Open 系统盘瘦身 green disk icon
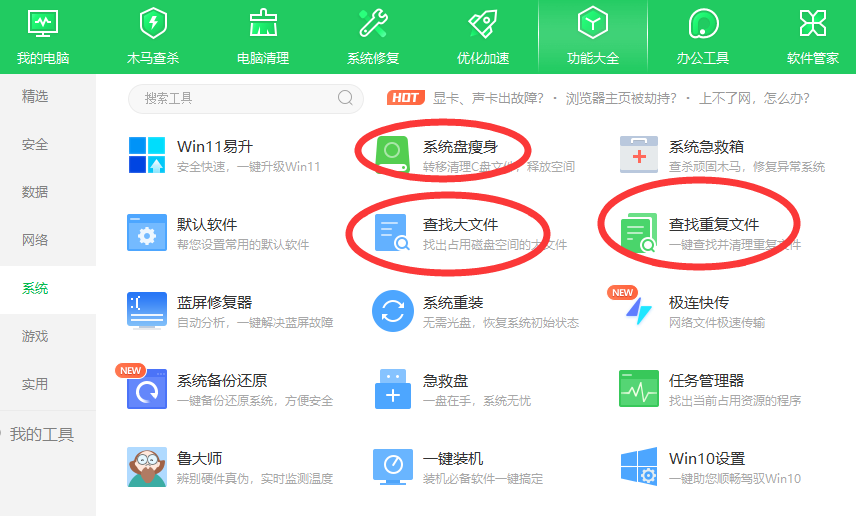Screen dimensions: 856x516 click(x=392, y=155)
